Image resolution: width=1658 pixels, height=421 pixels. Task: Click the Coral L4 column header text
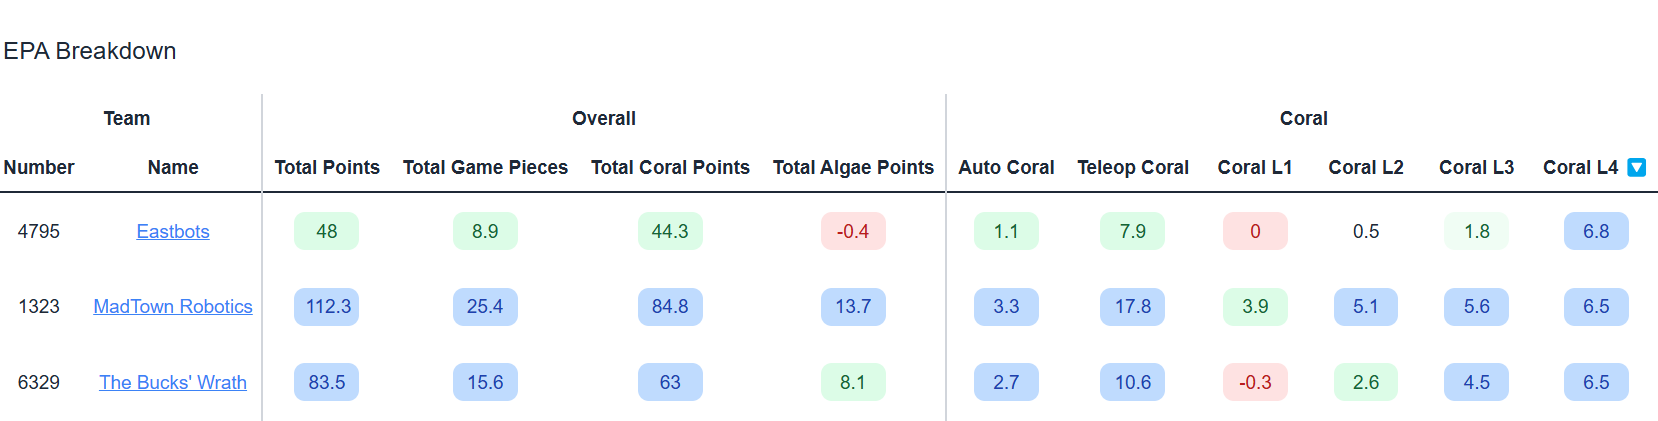click(1580, 167)
